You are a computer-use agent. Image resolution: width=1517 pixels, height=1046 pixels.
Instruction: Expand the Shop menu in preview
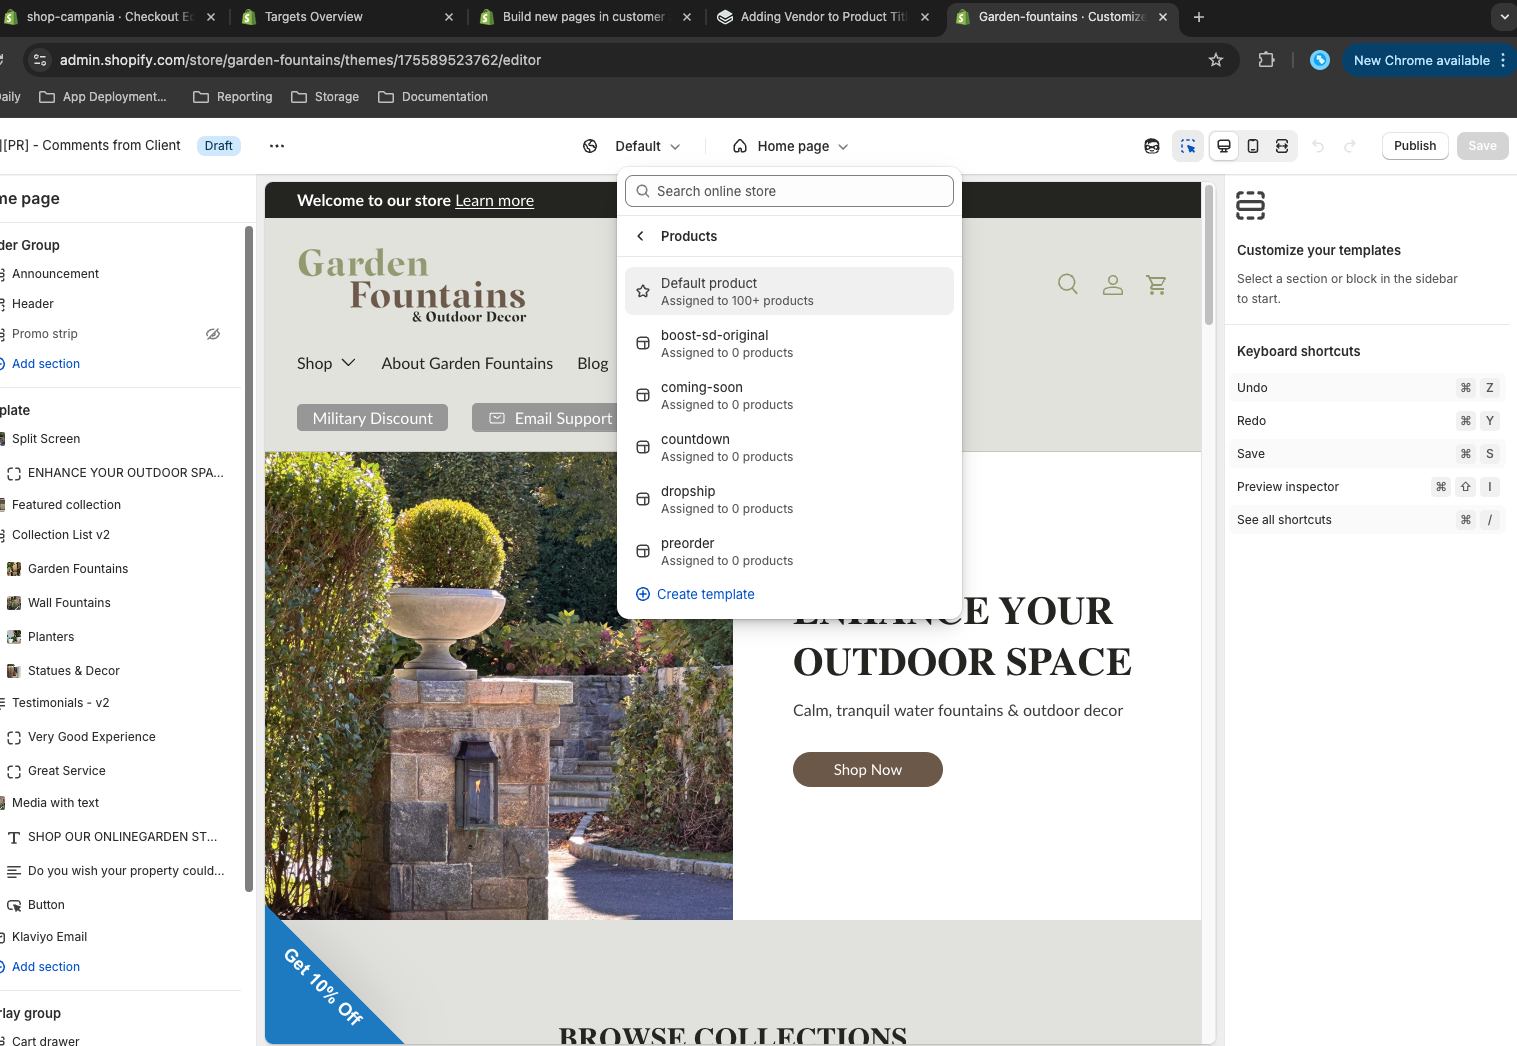(326, 363)
